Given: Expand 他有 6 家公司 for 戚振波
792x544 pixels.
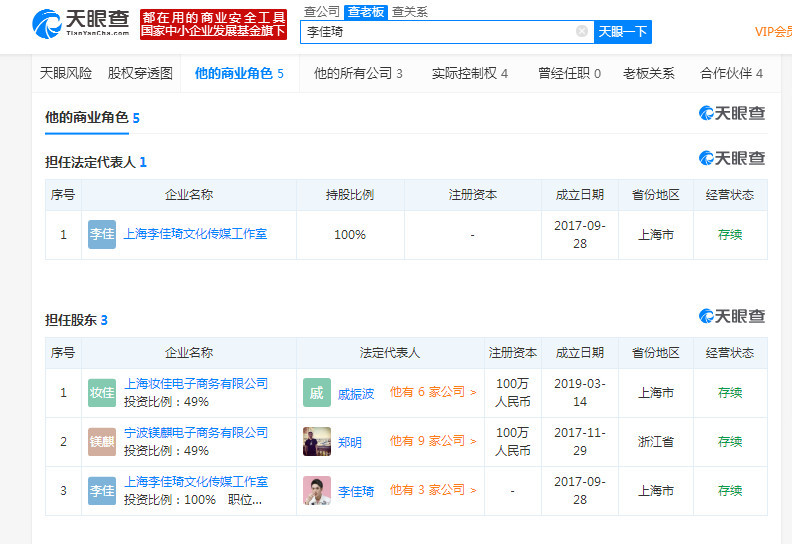Looking at the screenshot, I should [433, 392].
